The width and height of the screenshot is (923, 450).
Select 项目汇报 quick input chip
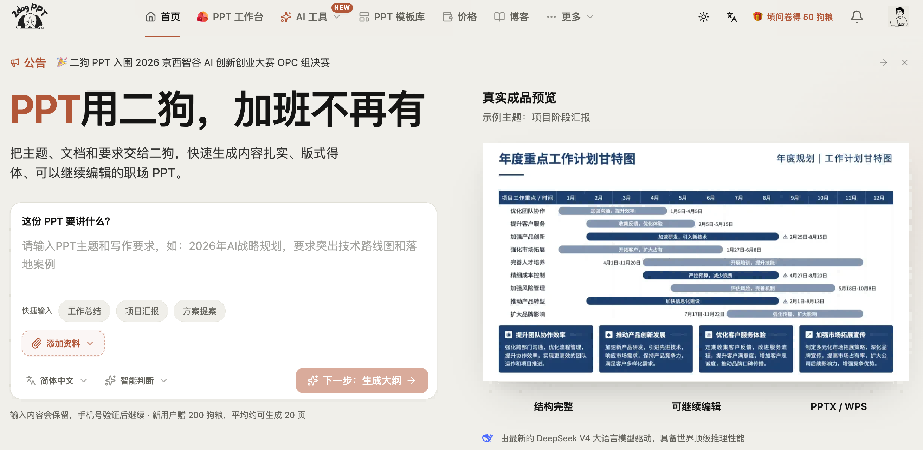(142, 311)
